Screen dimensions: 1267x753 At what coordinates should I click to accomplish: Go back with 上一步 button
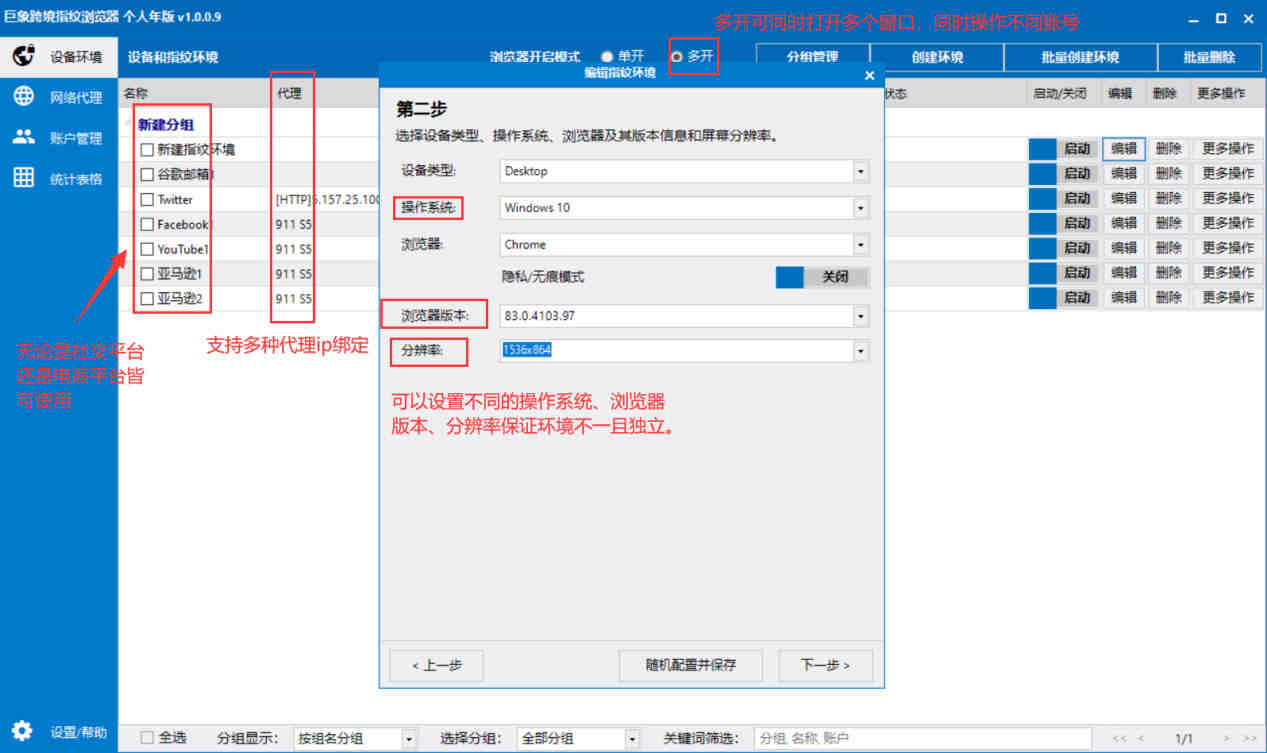point(436,665)
